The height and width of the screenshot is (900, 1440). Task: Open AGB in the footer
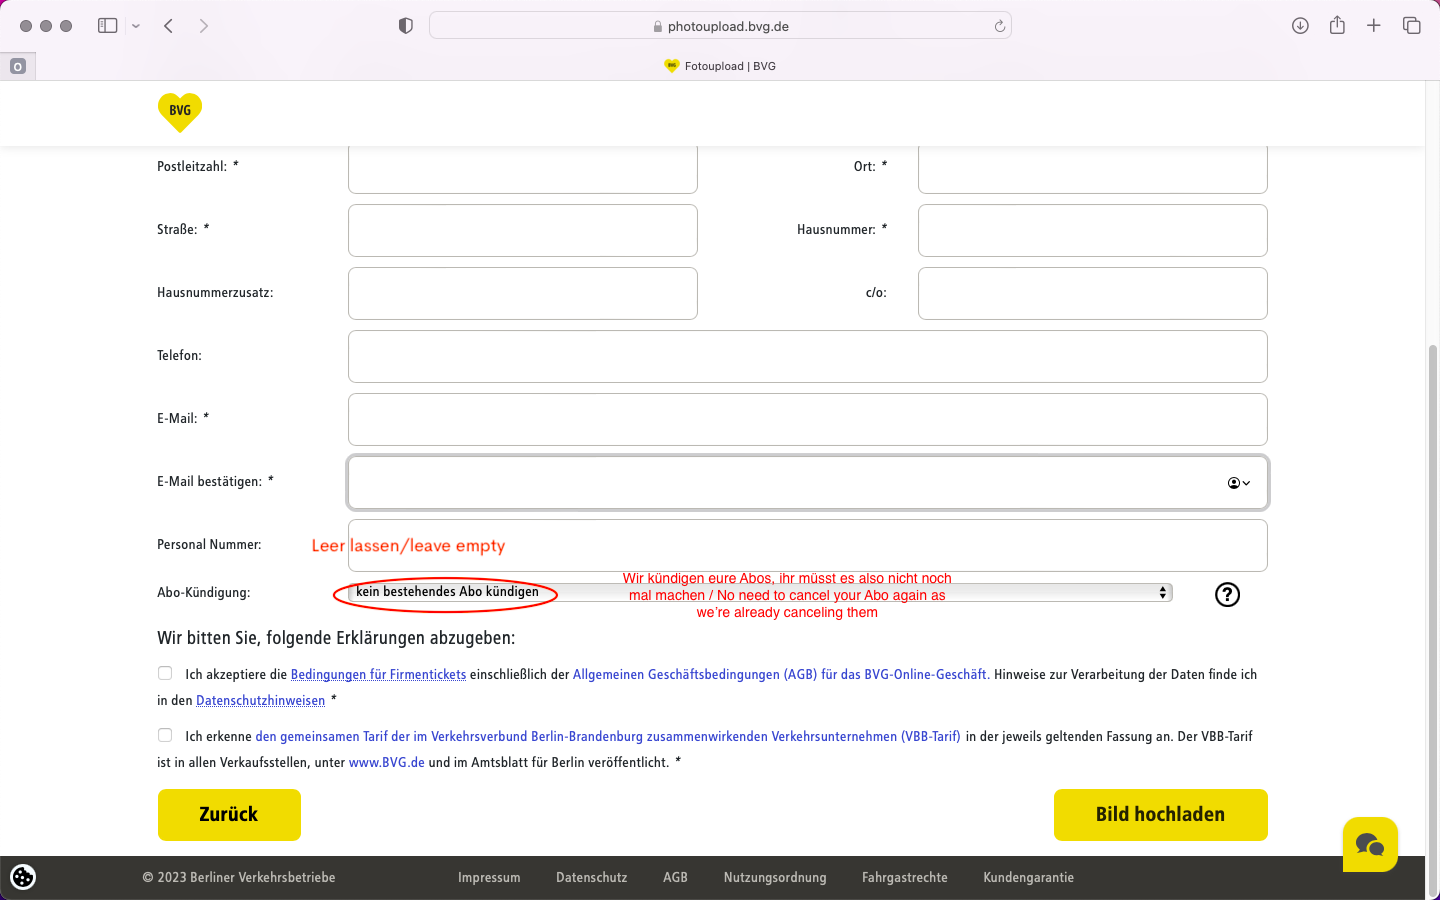pyautogui.click(x=676, y=877)
